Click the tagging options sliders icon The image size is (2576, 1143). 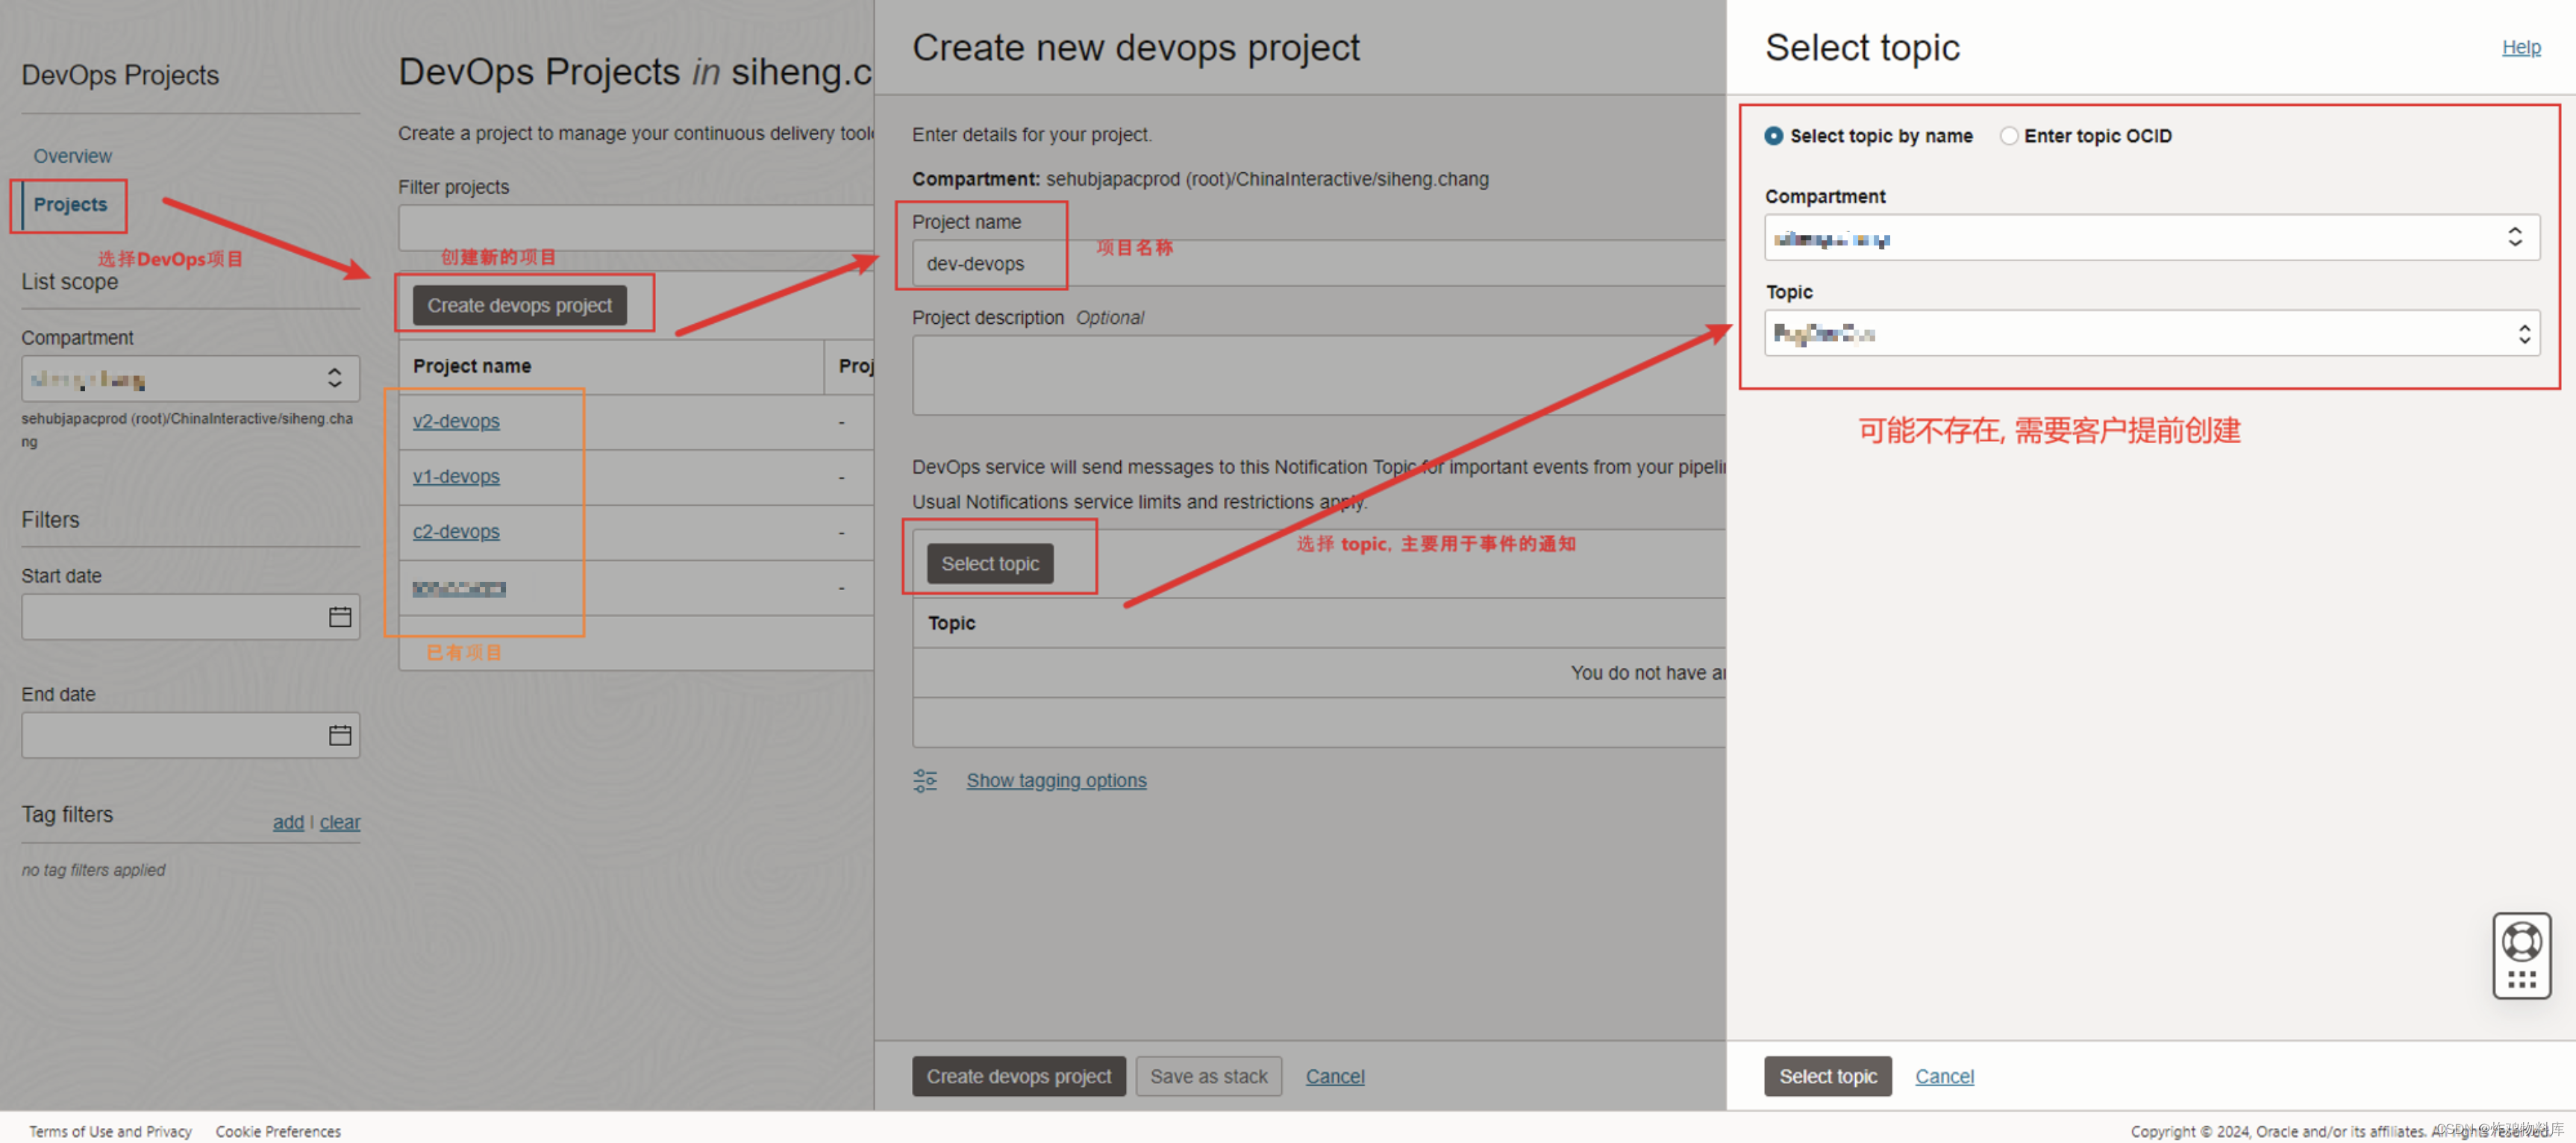pyautogui.click(x=925, y=780)
